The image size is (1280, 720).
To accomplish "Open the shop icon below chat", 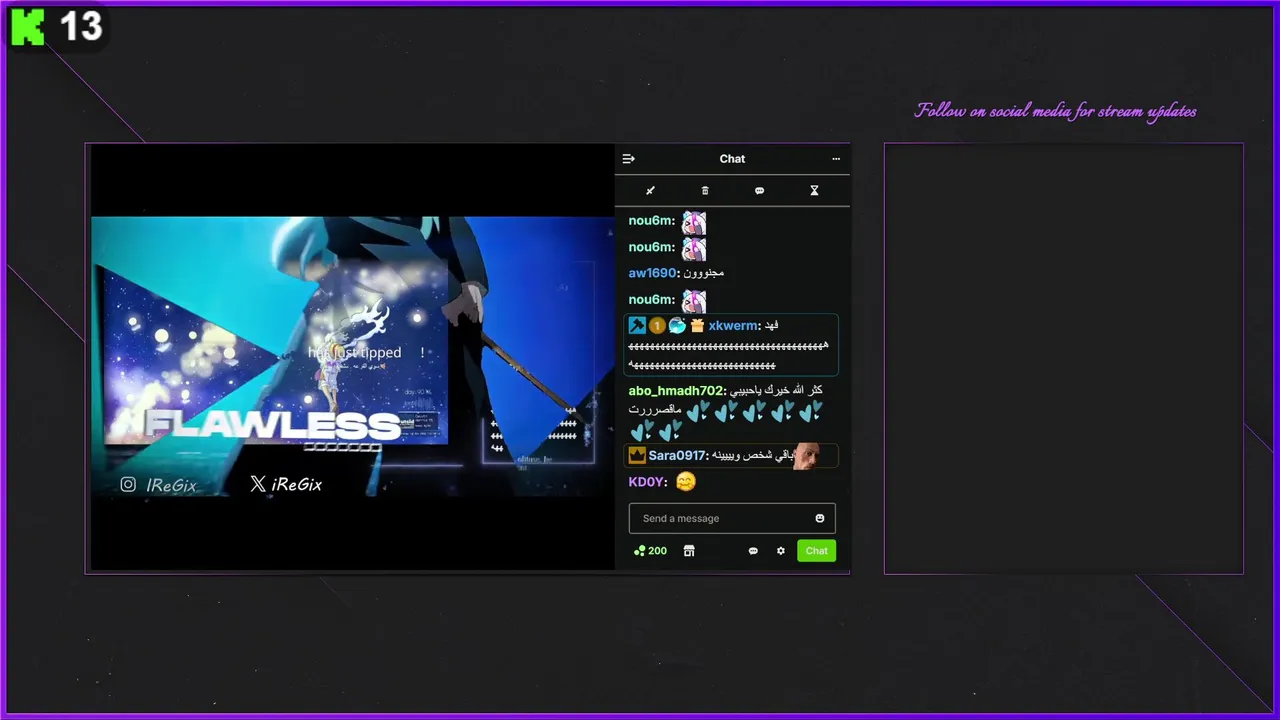I will (x=689, y=551).
